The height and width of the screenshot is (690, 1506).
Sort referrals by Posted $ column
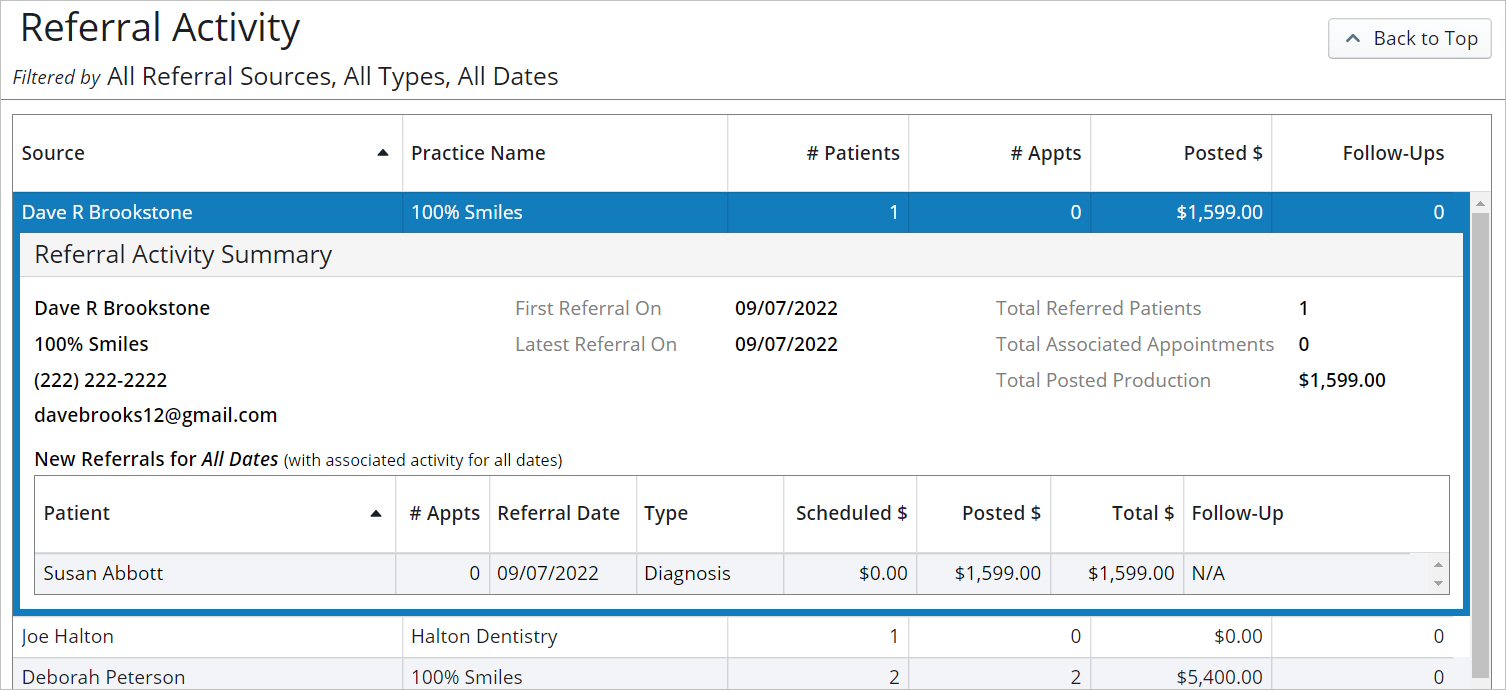1222,153
